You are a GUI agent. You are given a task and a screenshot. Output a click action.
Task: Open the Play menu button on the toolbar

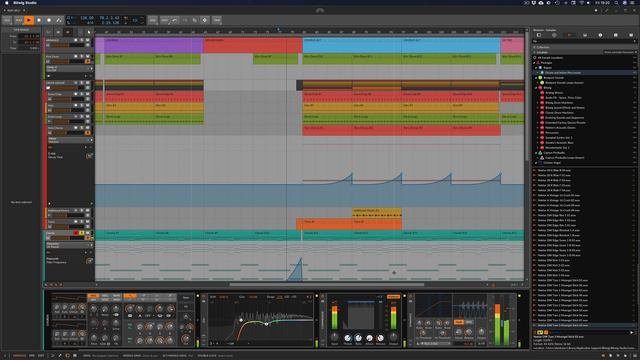[x=18, y=20]
